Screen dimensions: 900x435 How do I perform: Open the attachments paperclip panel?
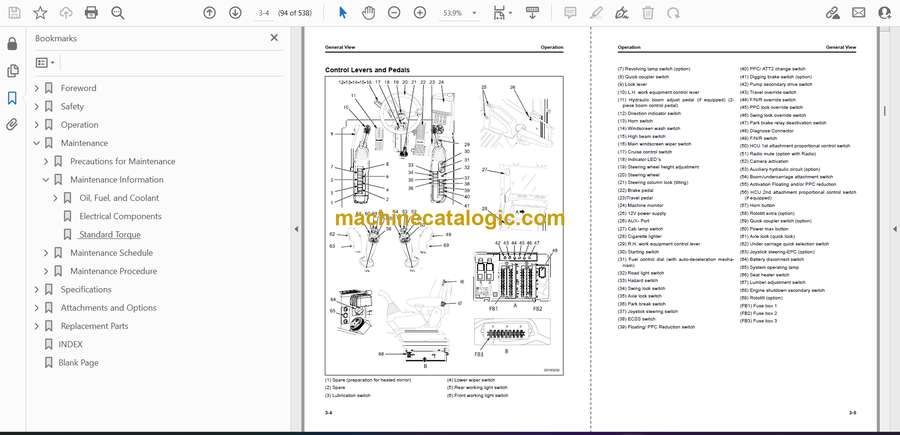tap(12, 125)
